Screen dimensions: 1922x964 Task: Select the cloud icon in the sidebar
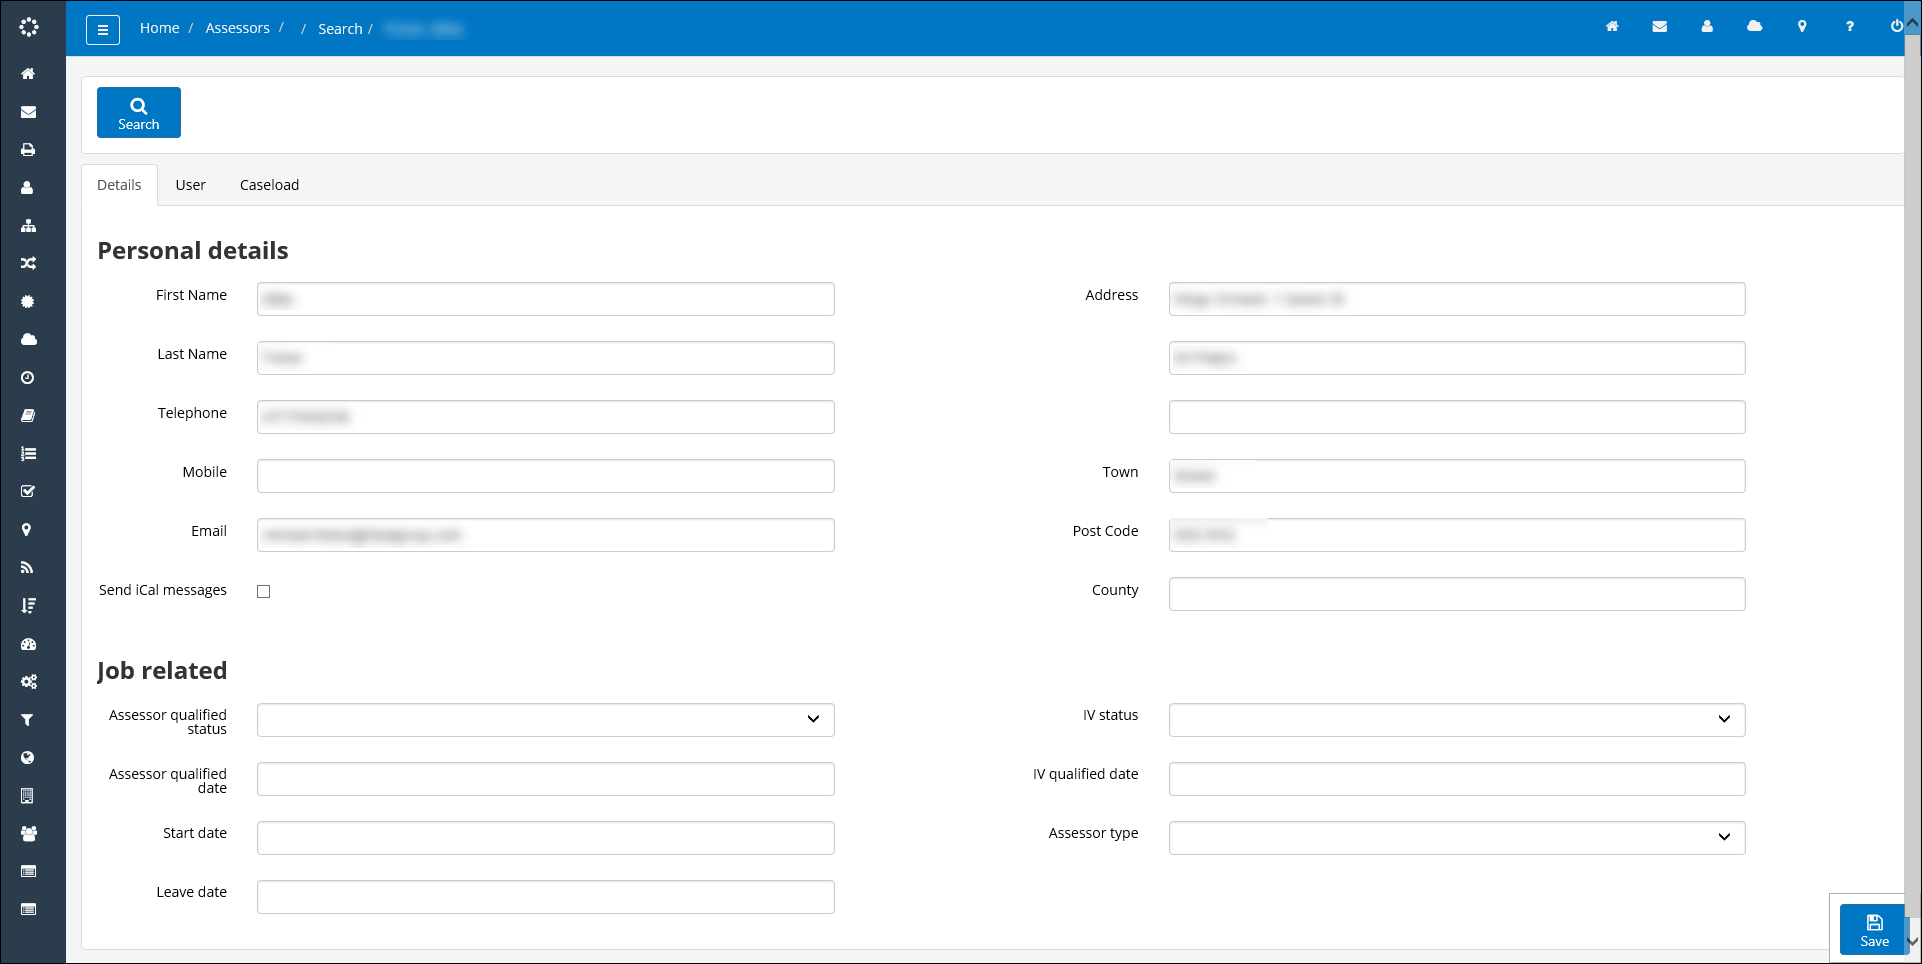(x=27, y=339)
